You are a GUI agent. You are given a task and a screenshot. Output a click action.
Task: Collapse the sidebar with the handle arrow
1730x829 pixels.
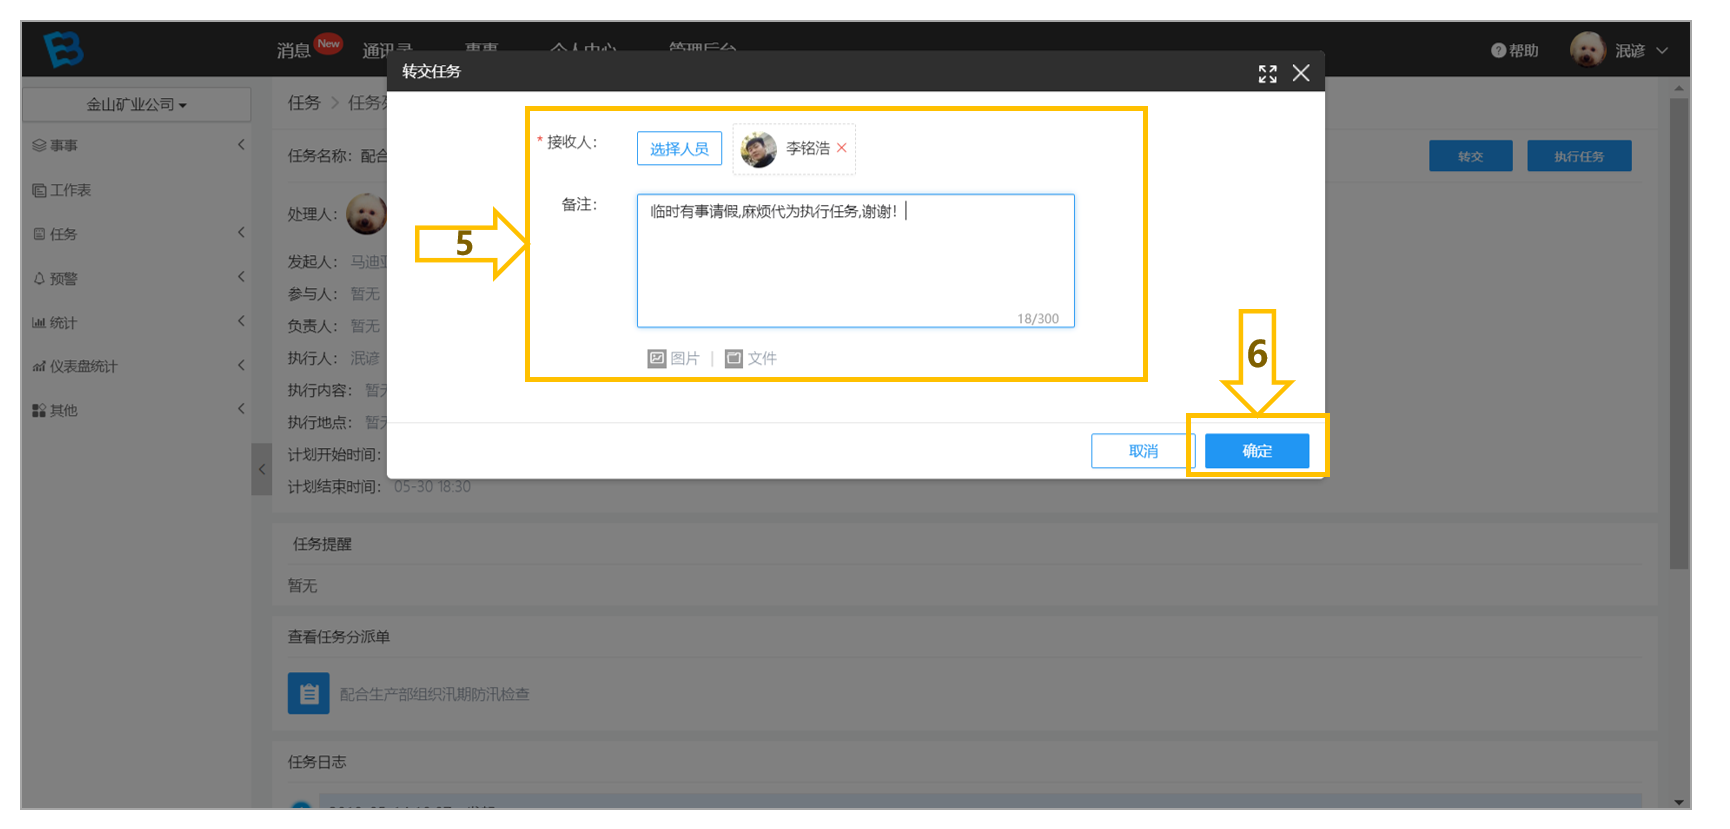point(262,469)
